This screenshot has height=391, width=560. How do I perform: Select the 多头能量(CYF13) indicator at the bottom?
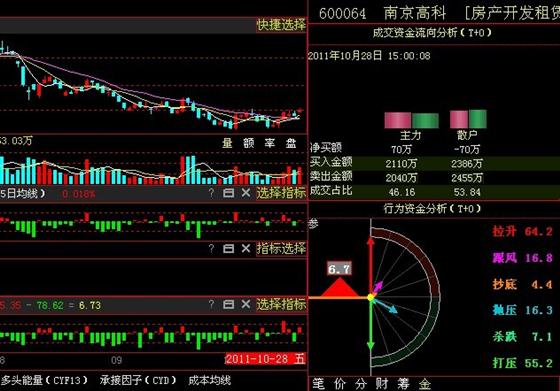[44, 381]
